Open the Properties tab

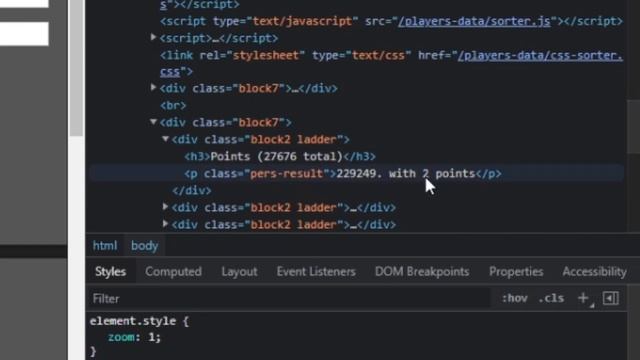point(516,272)
